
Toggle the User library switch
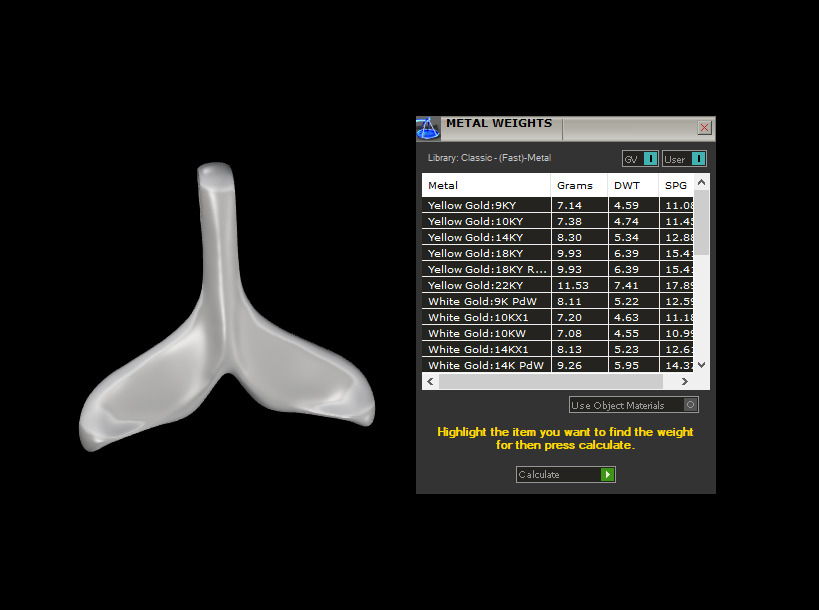pos(684,159)
